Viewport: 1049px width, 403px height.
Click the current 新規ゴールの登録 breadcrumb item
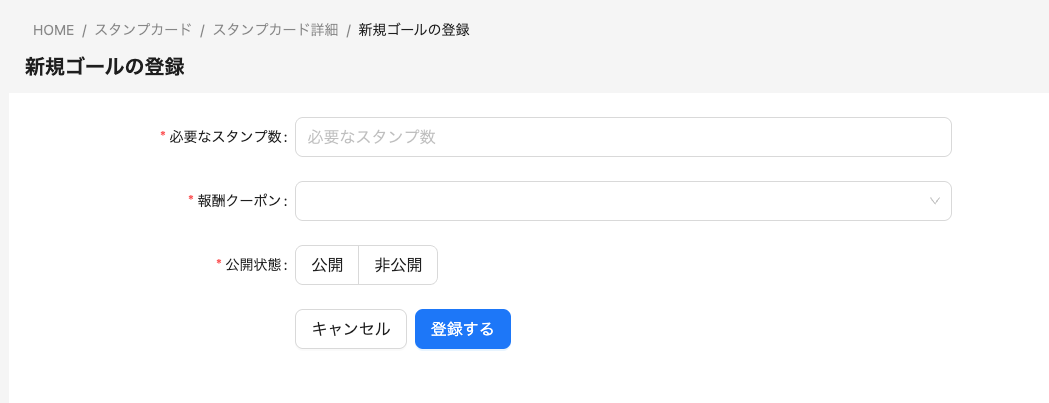(x=414, y=30)
